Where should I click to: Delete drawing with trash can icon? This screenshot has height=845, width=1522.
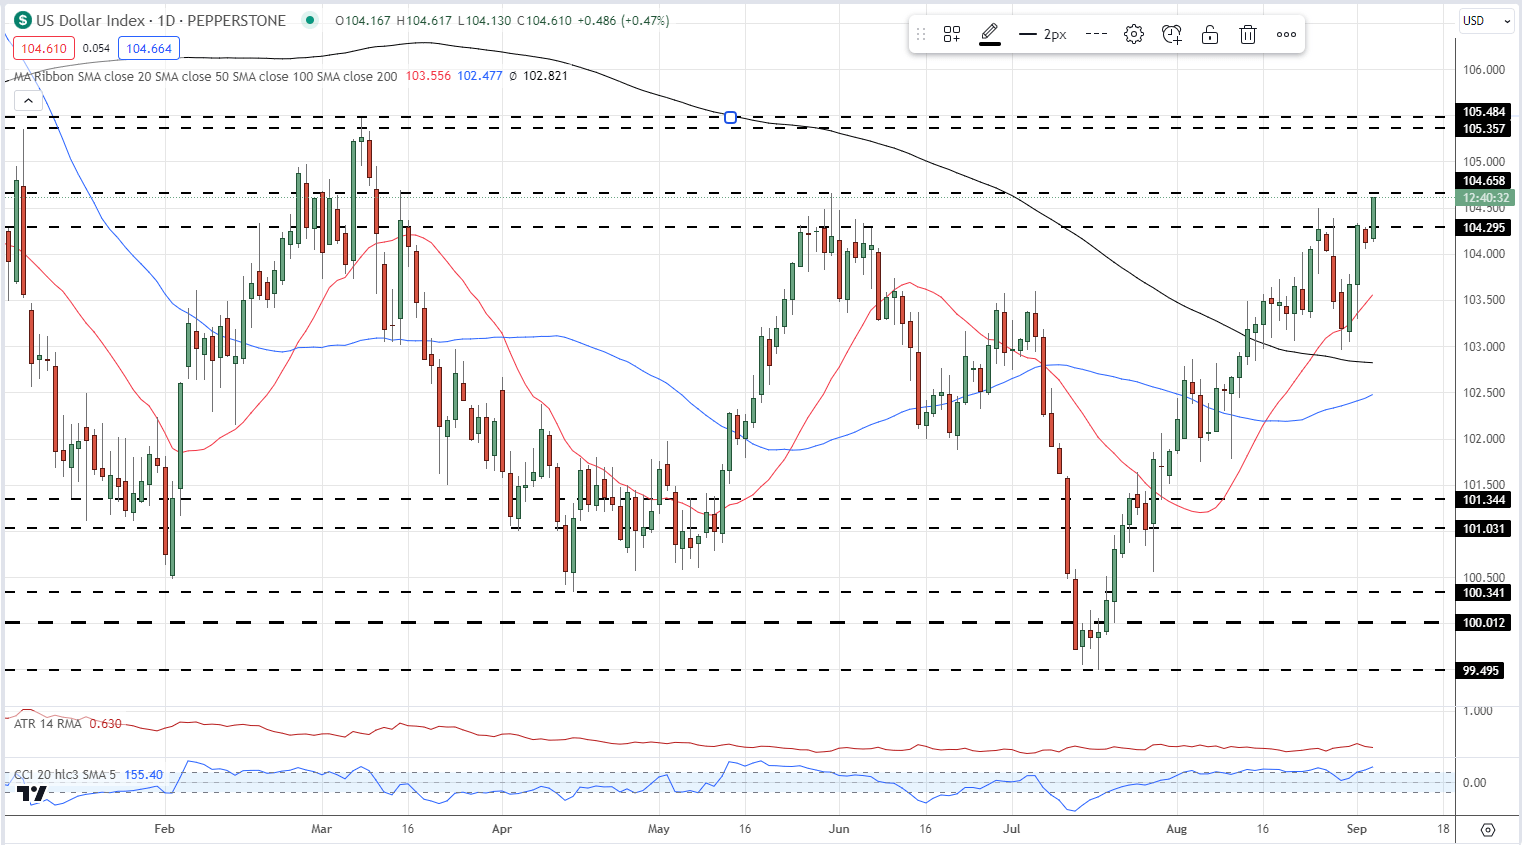(x=1248, y=34)
